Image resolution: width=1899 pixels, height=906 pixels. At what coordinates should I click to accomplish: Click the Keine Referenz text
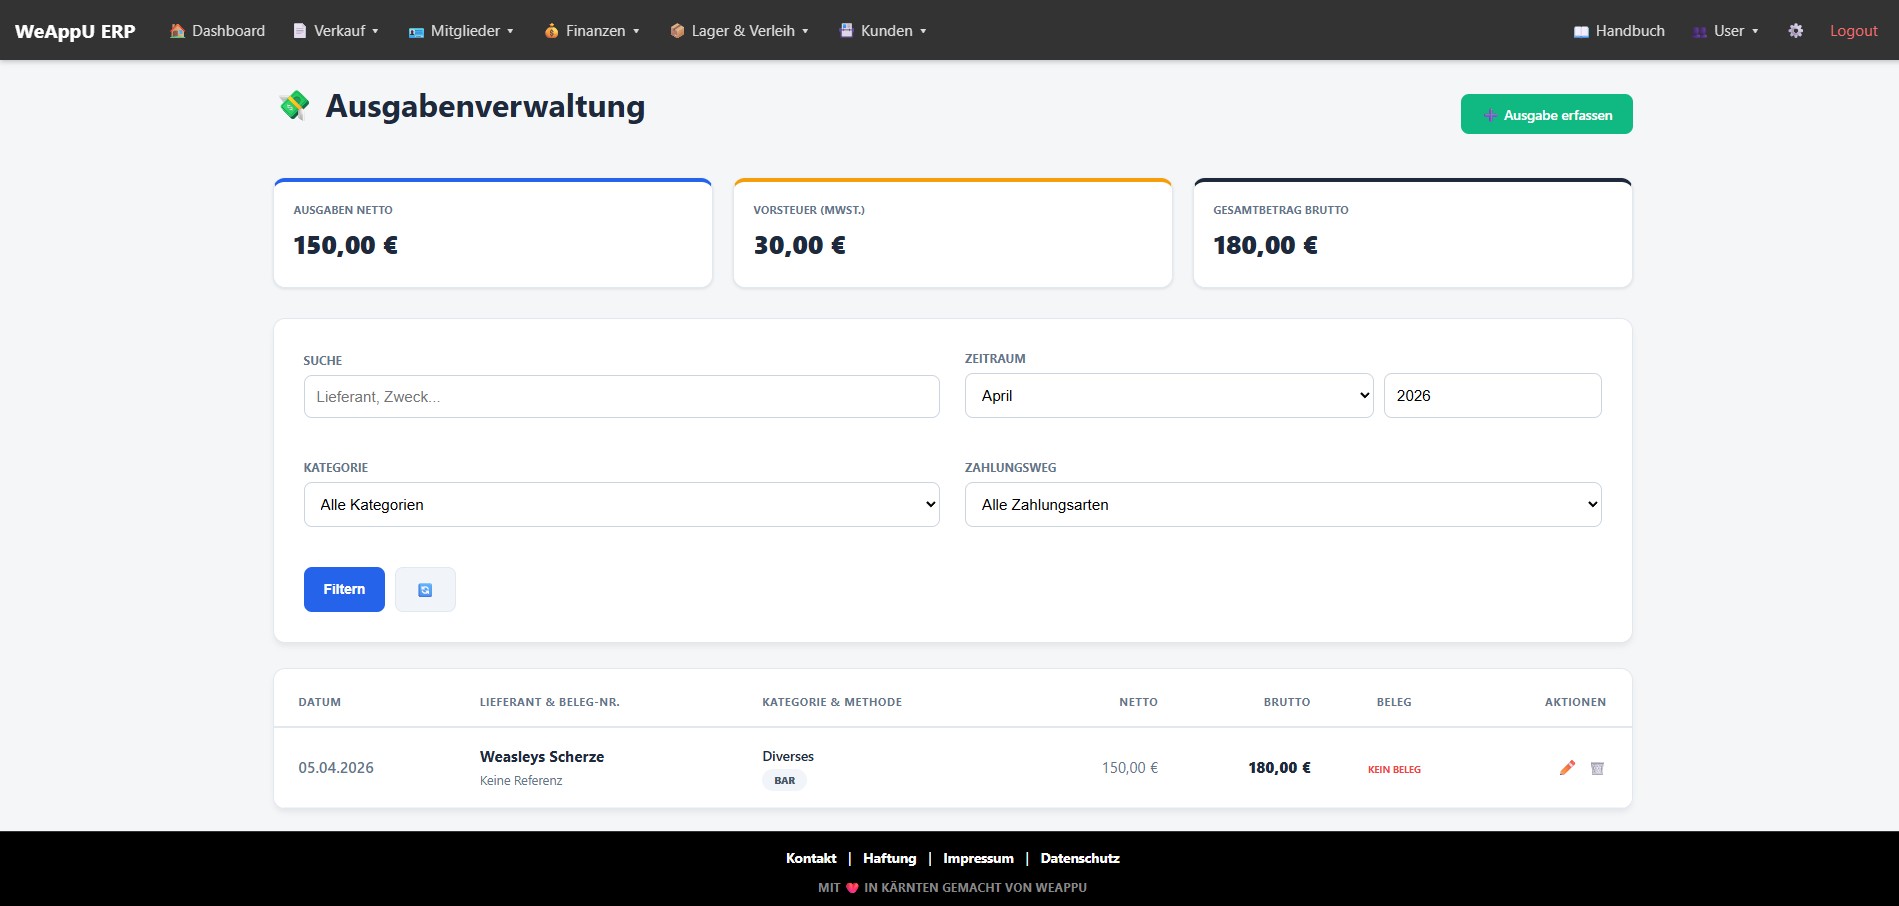point(521,781)
